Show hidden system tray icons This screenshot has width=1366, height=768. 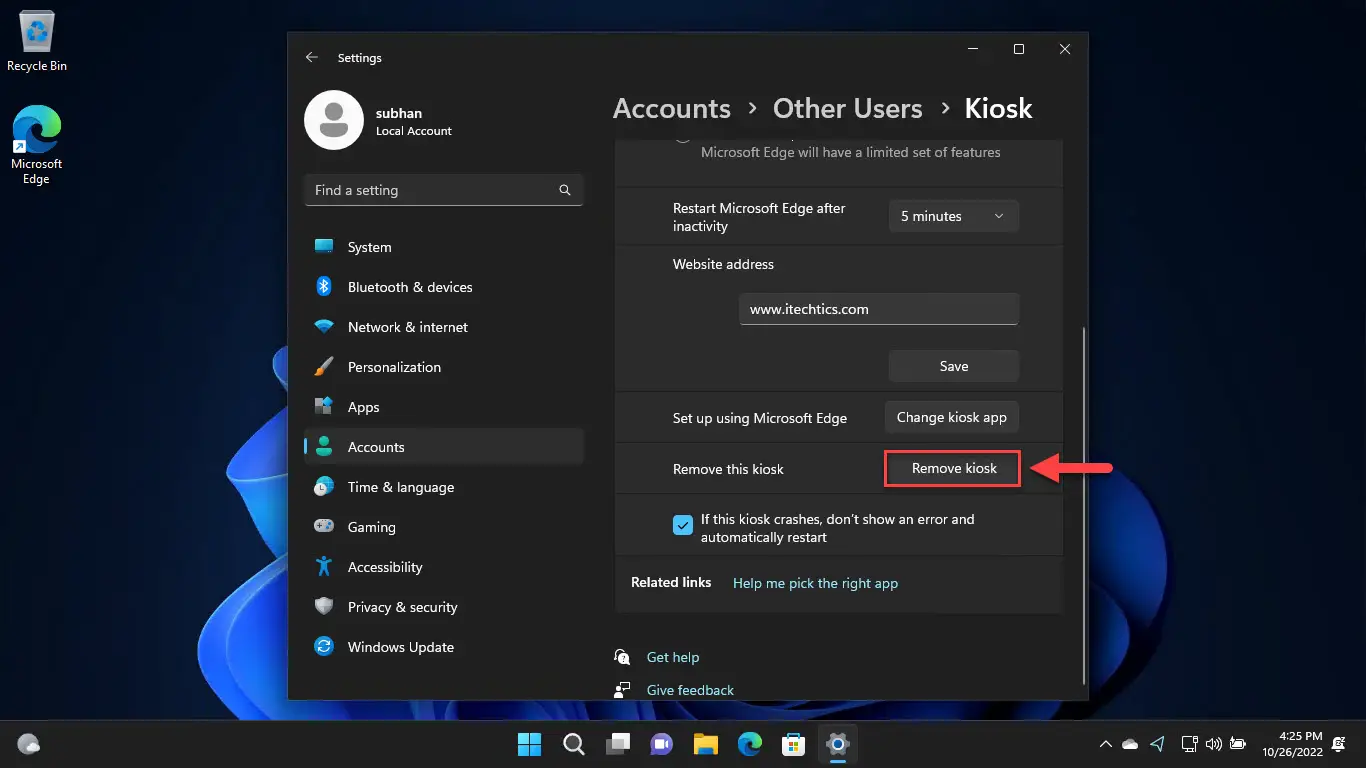point(1105,744)
